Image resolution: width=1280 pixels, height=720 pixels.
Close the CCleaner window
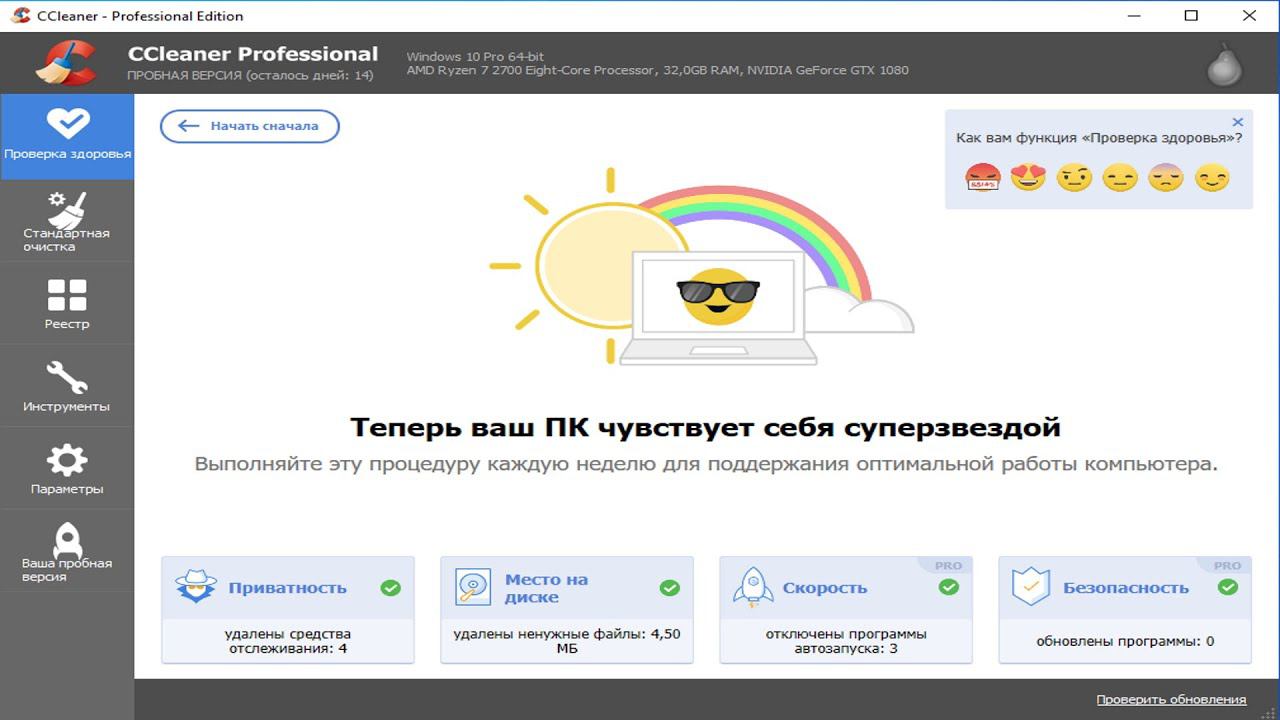(x=1250, y=16)
